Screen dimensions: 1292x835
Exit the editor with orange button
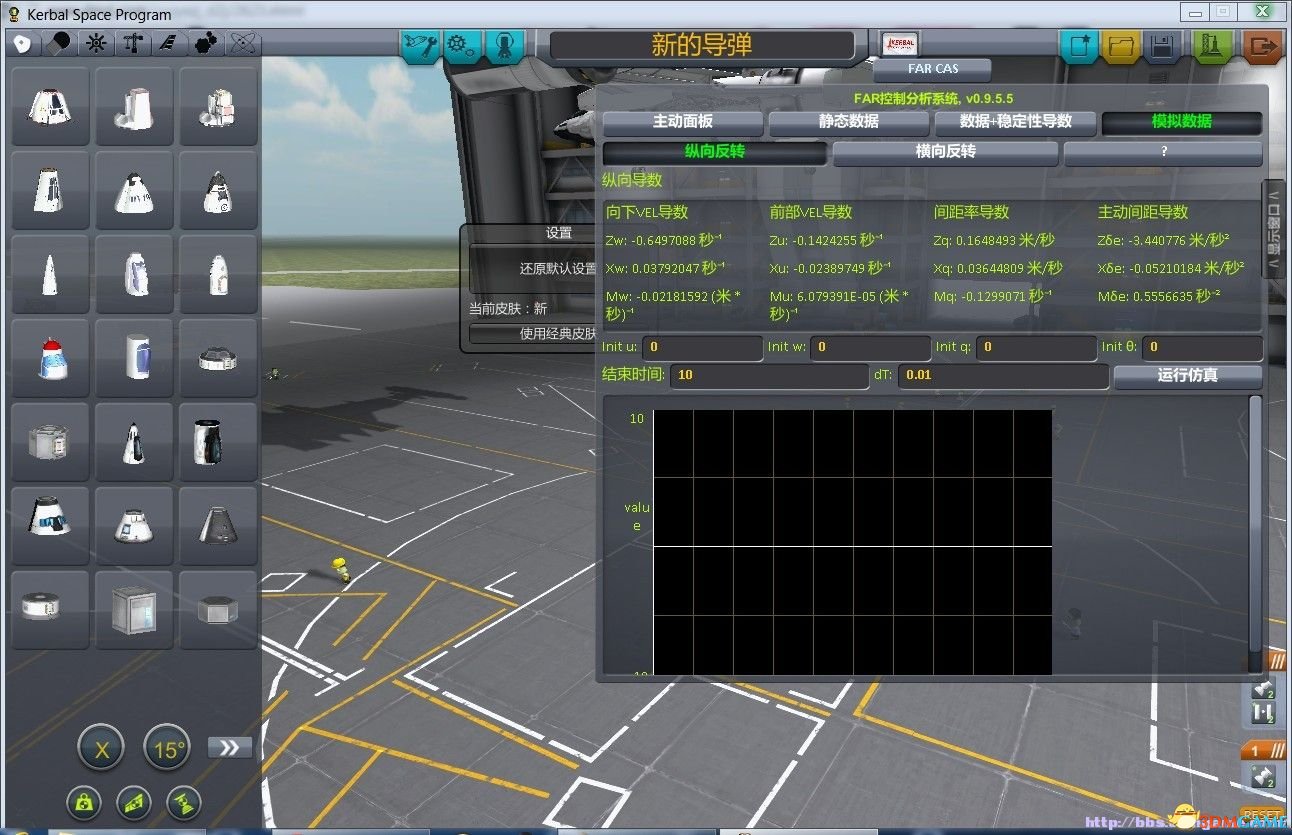(1264, 46)
